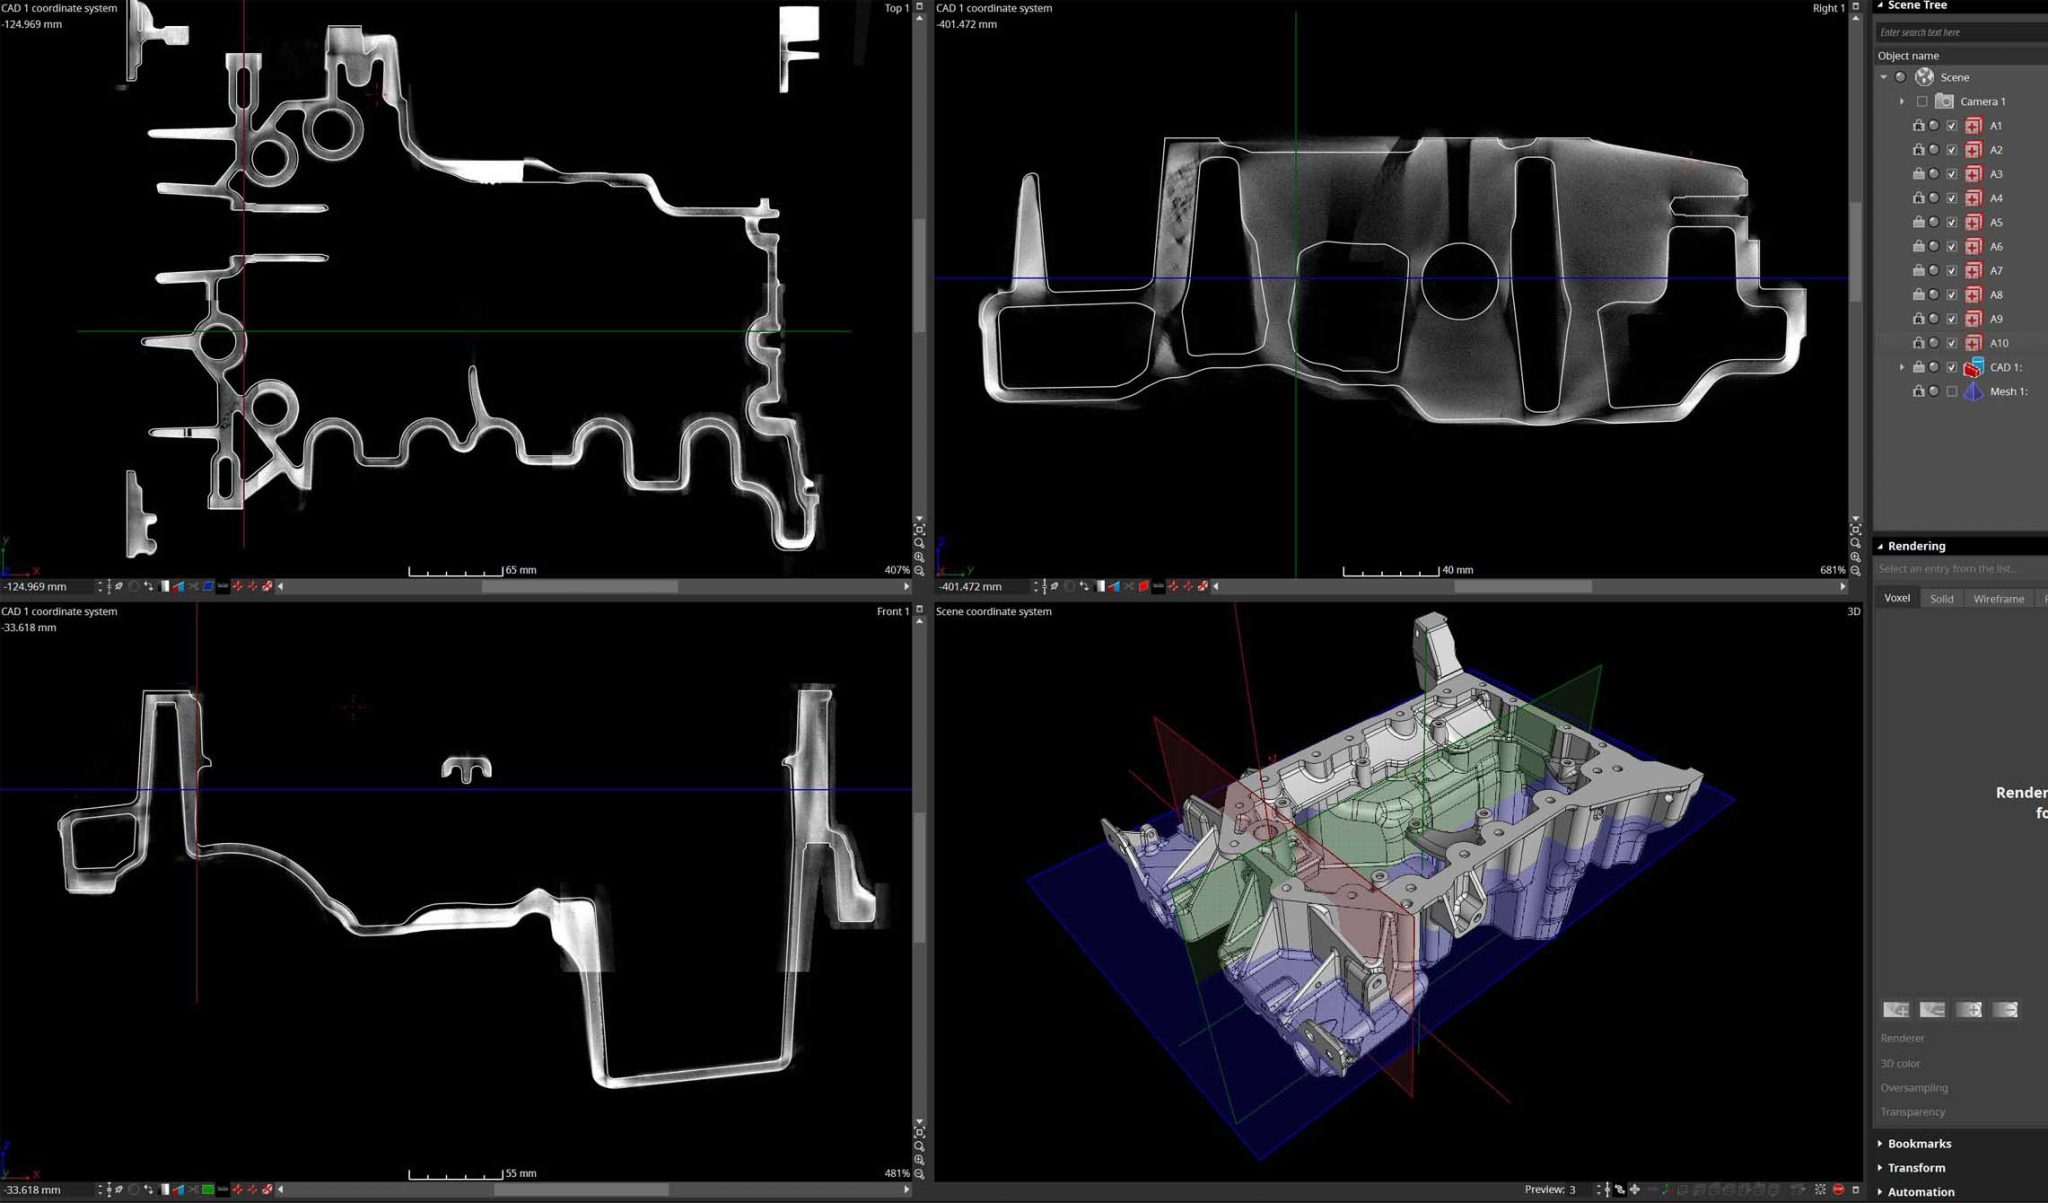Click the Right 1 vertical scrollbar
Viewport: 2048px width, 1203px height.
point(1855,250)
